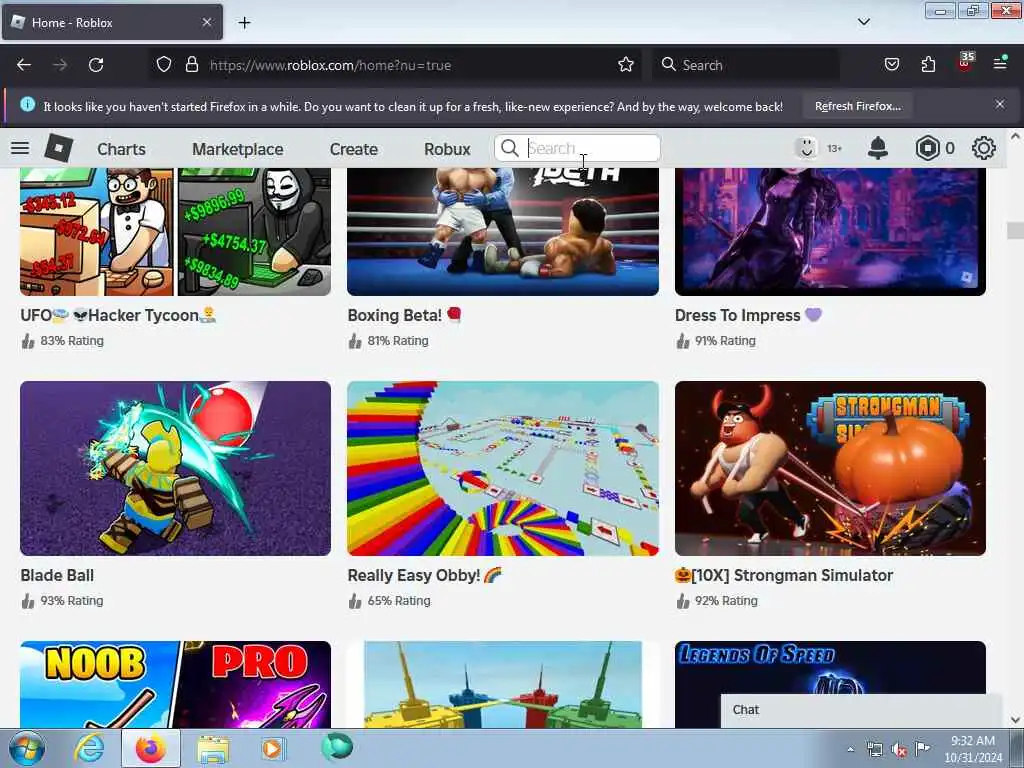
Task: Open Firefox tracking protection shield
Action: pos(164,65)
